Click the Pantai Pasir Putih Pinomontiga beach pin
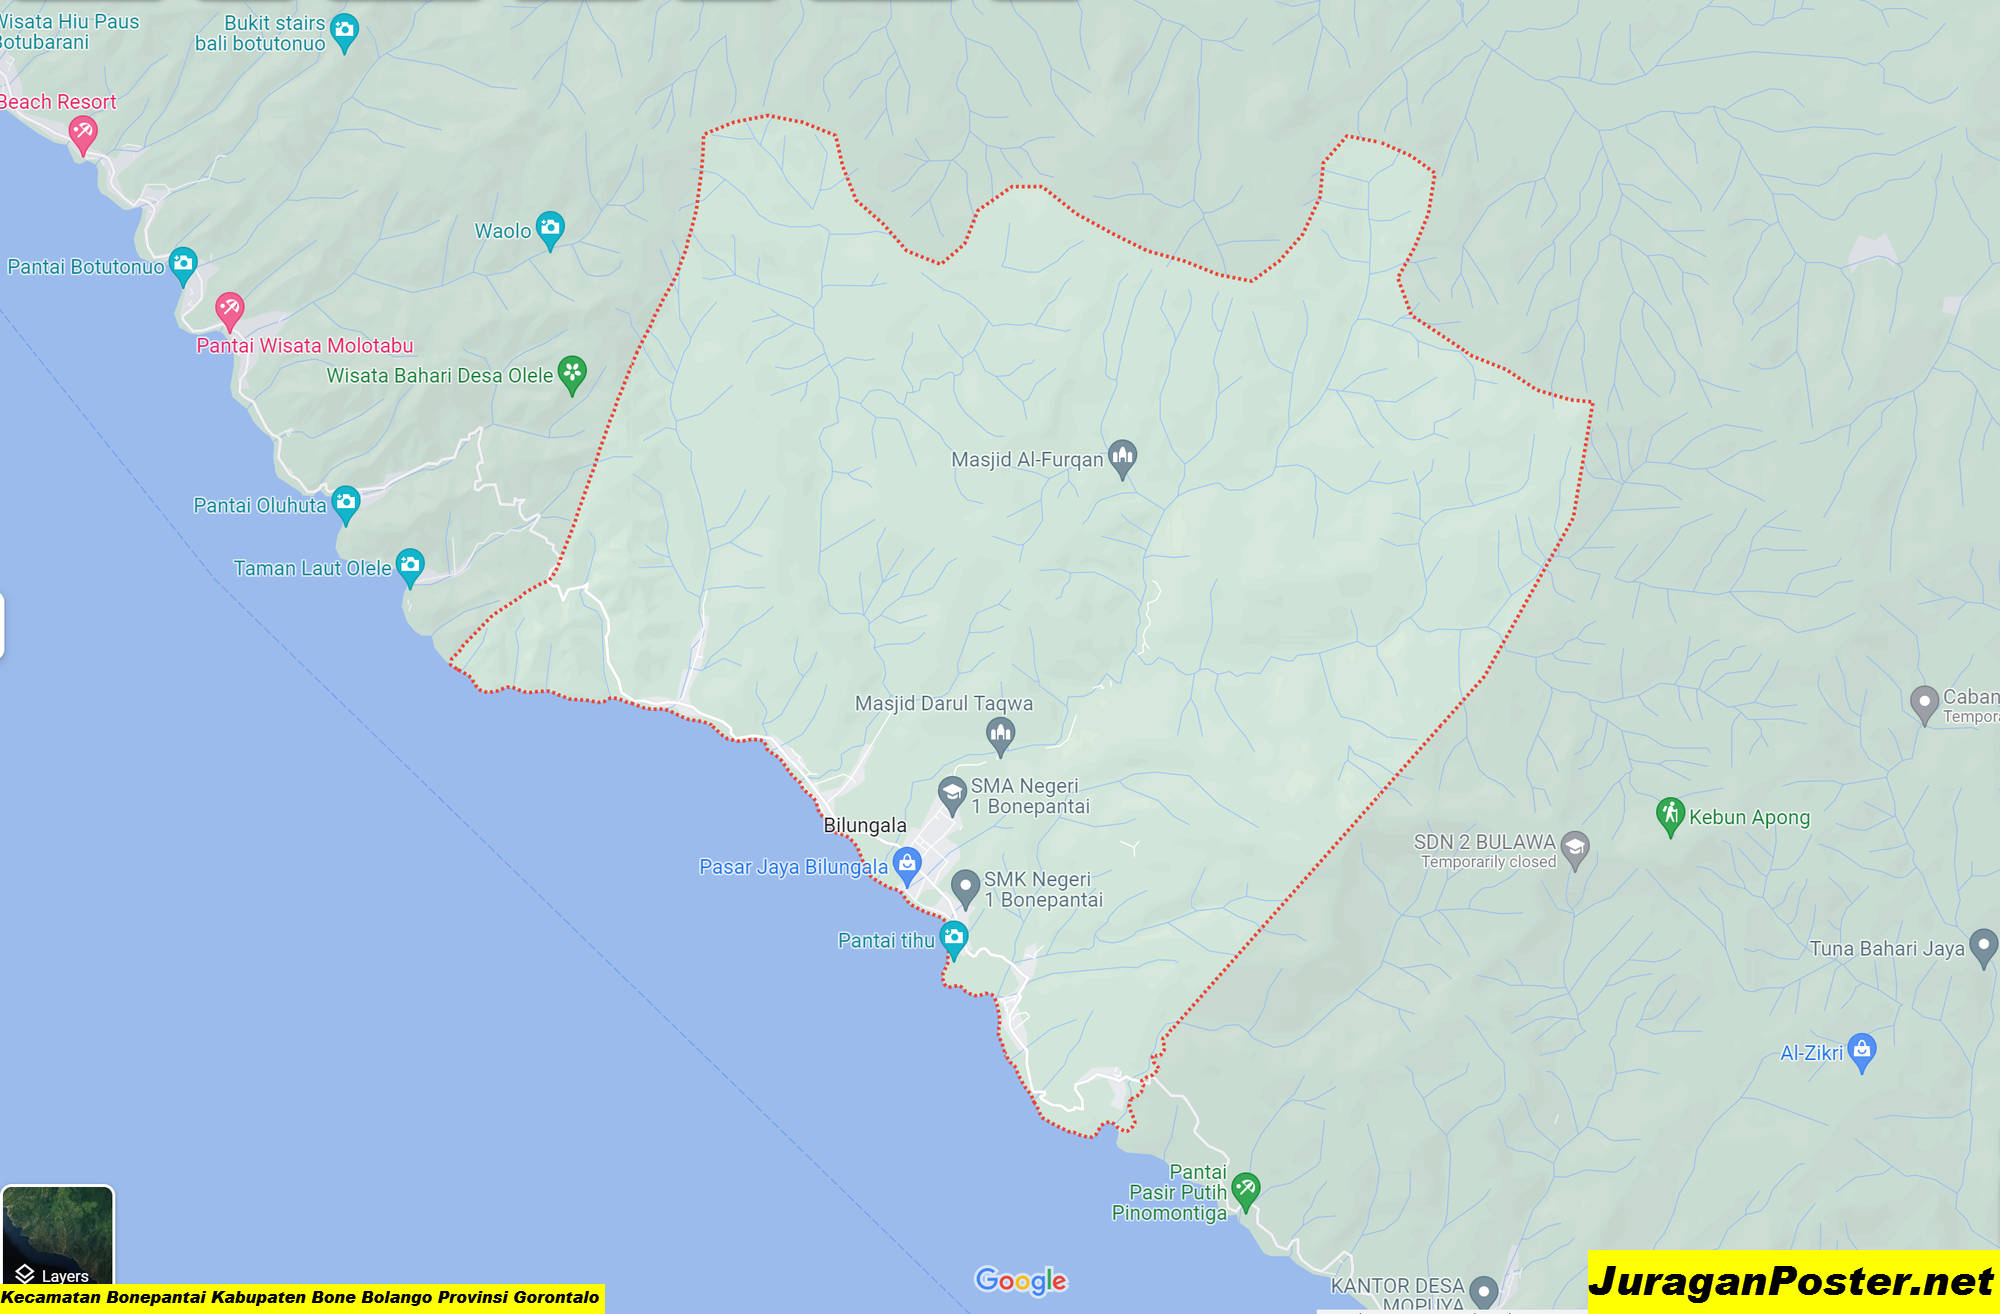 click(x=1245, y=1192)
